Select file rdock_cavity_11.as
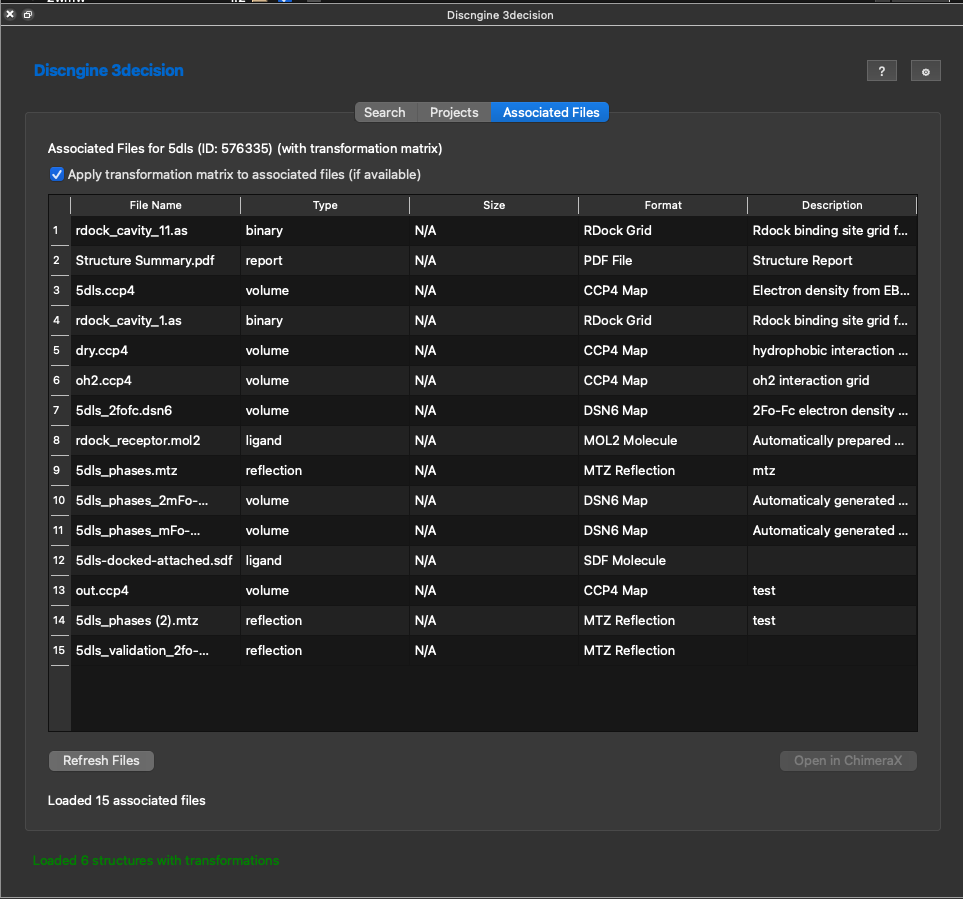Screen dimensions: 963x899 pyautogui.click(x=155, y=230)
